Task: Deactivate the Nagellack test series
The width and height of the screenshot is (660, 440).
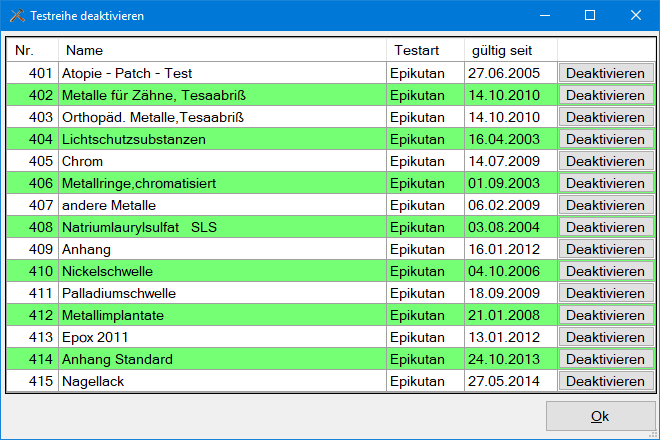Action: 605,381
